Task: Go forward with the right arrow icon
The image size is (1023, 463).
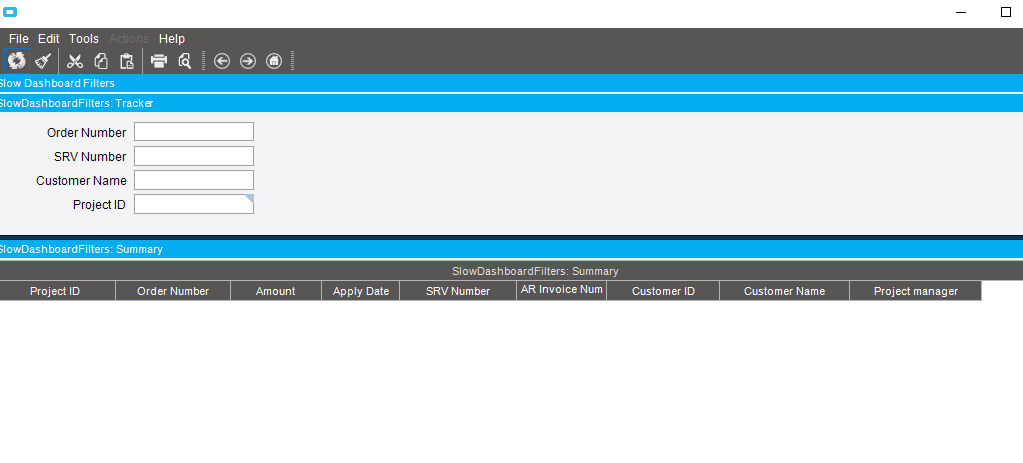Action: click(x=248, y=61)
